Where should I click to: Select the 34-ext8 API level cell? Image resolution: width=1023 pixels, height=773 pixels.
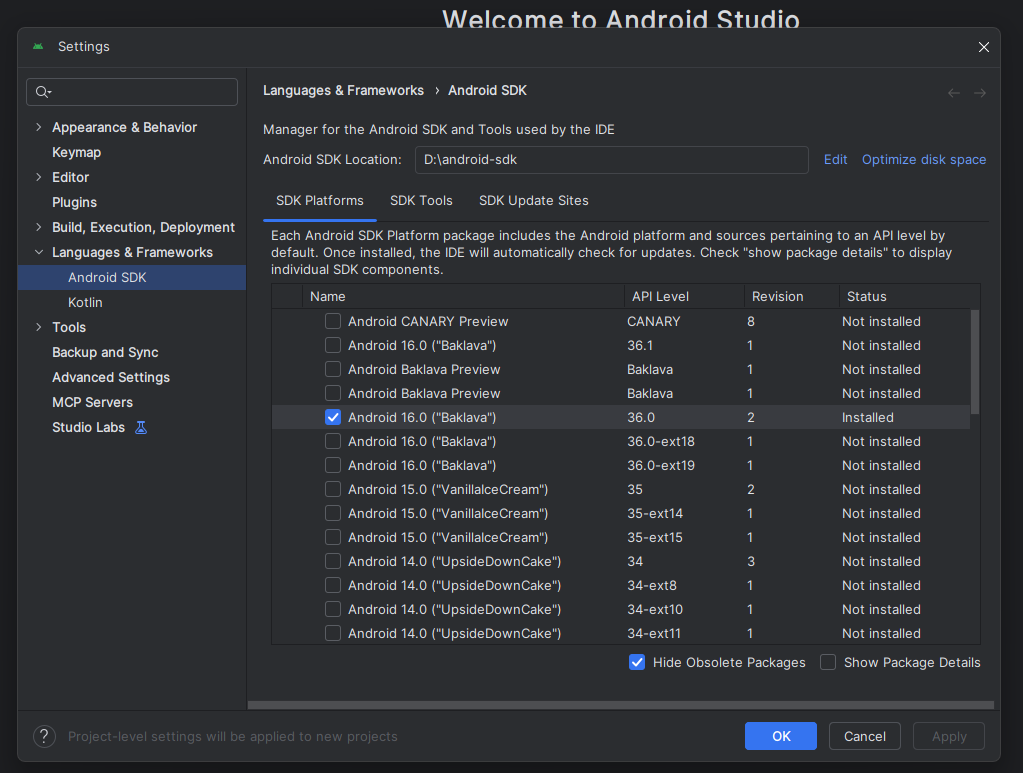(652, 585)
